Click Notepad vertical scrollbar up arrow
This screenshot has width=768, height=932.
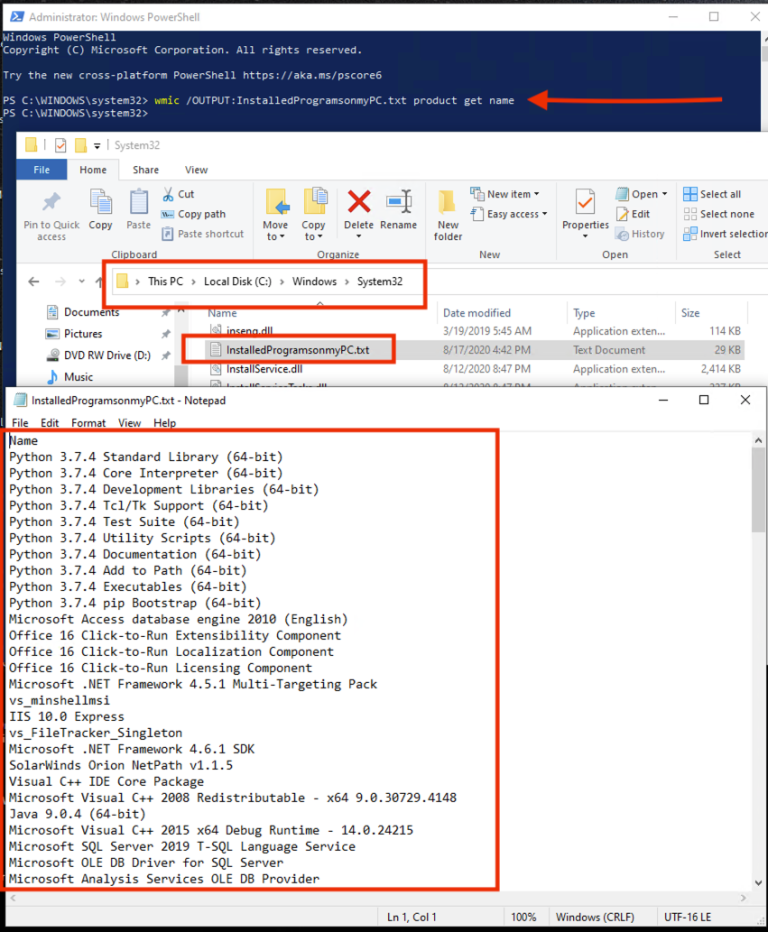(x=758, y=440)
